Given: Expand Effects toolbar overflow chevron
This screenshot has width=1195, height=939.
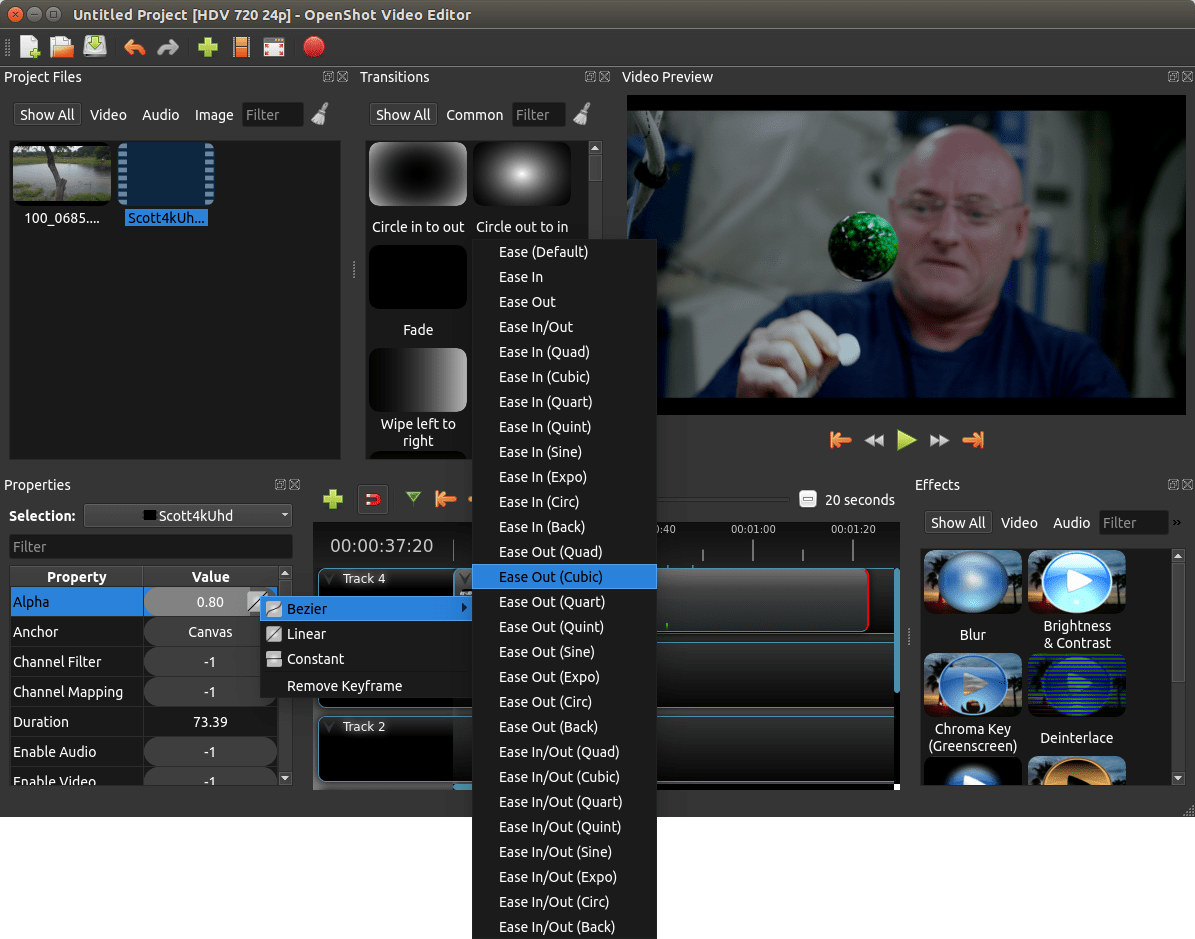Looking at the screenshot, I should (1177, 523).
